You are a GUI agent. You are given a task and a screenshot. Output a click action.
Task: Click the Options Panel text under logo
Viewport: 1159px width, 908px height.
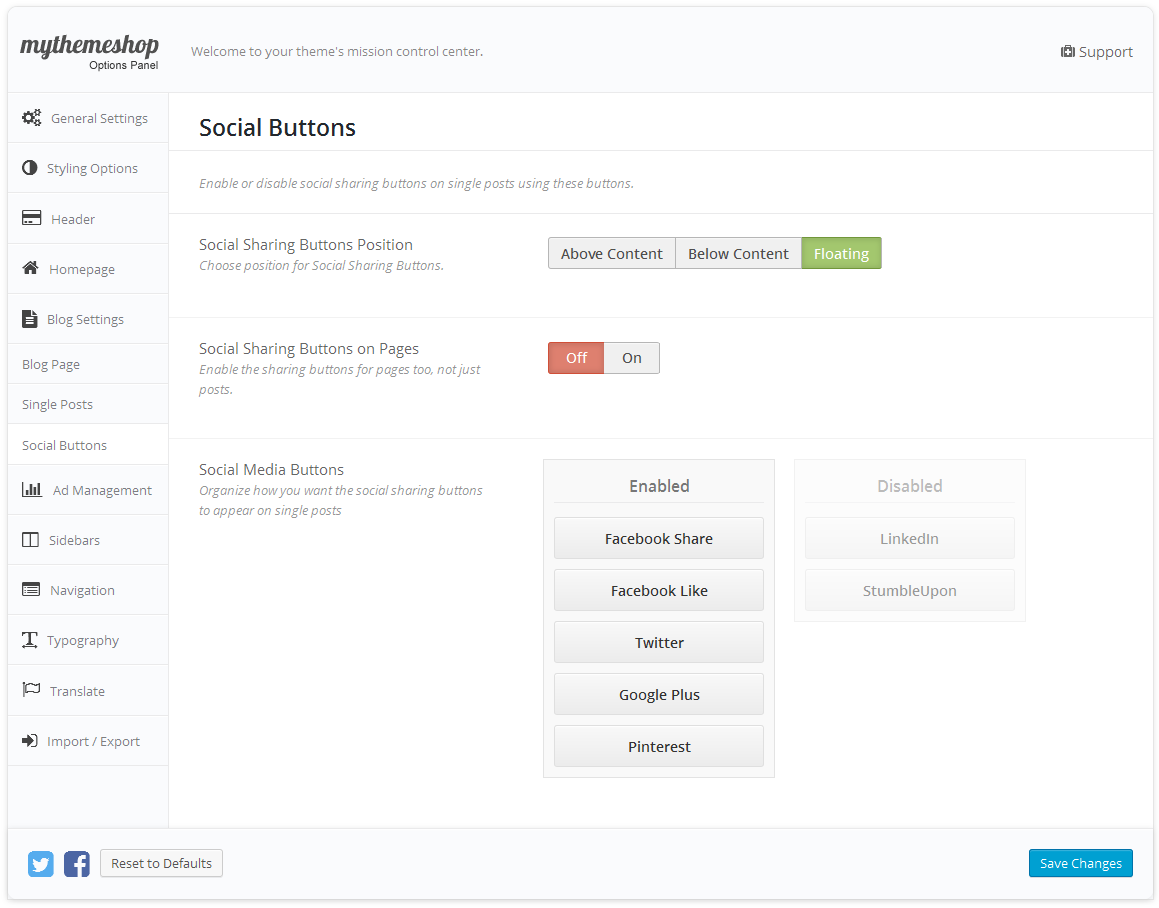[x=123, y=65]
